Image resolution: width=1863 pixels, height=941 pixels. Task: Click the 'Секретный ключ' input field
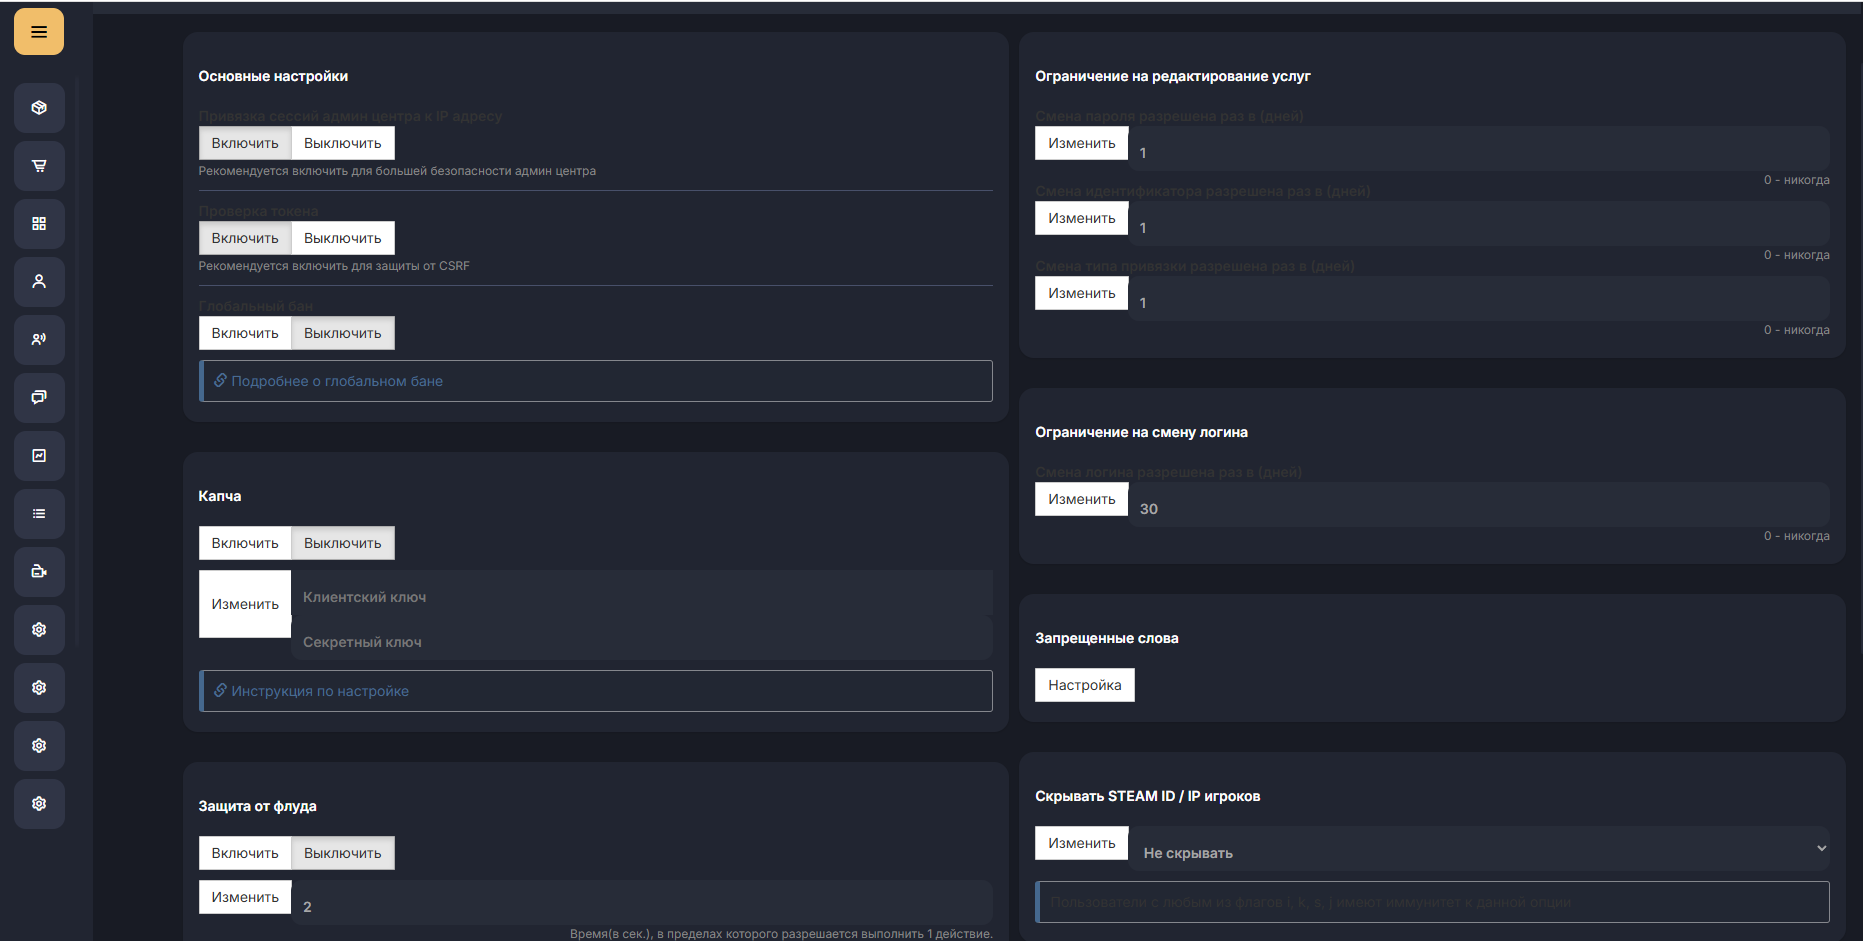point(640,642)
